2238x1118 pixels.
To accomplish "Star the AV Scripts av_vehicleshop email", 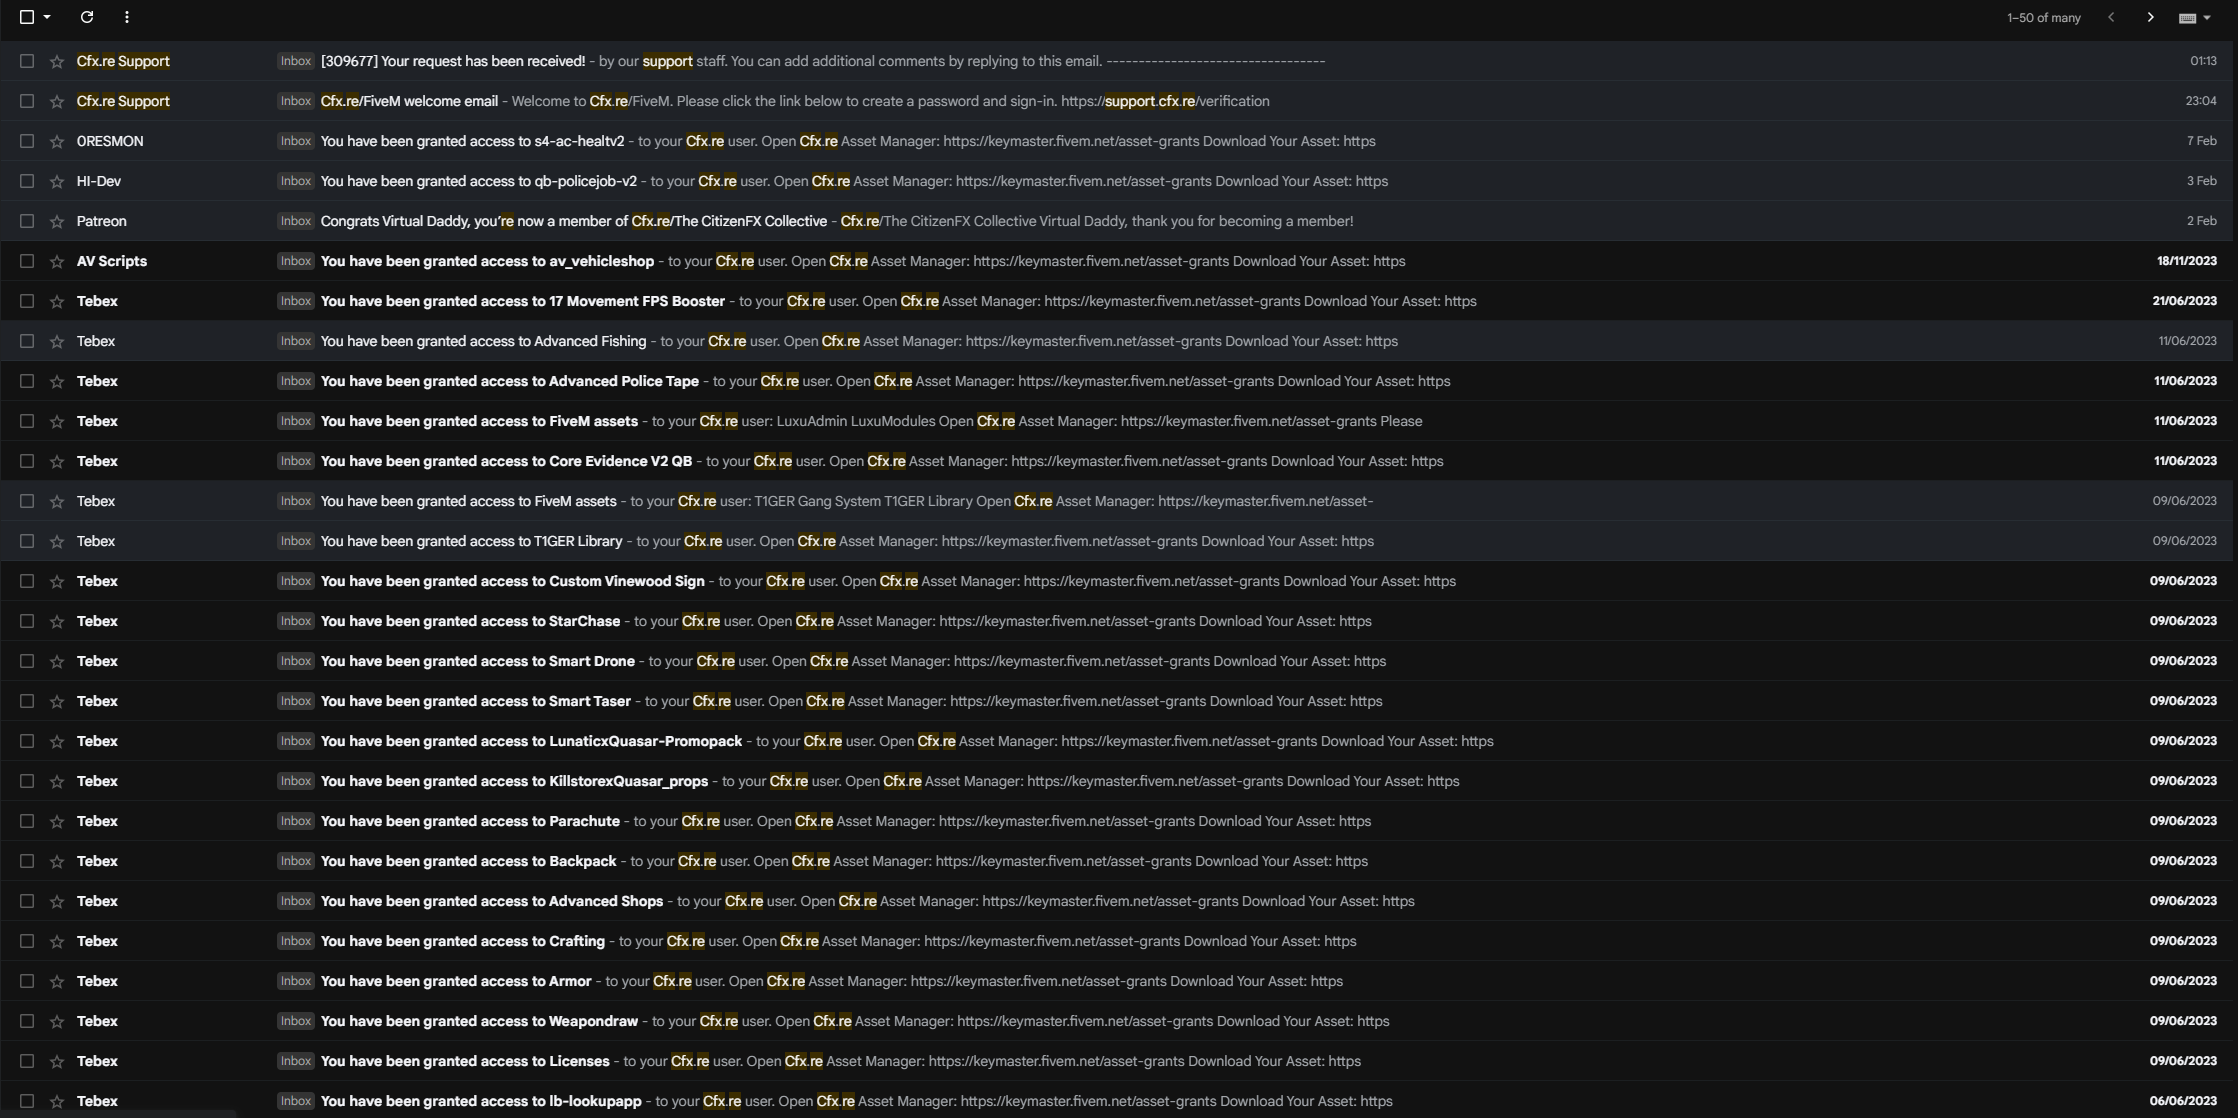I will pyautogui.click(x=57, y=261).
